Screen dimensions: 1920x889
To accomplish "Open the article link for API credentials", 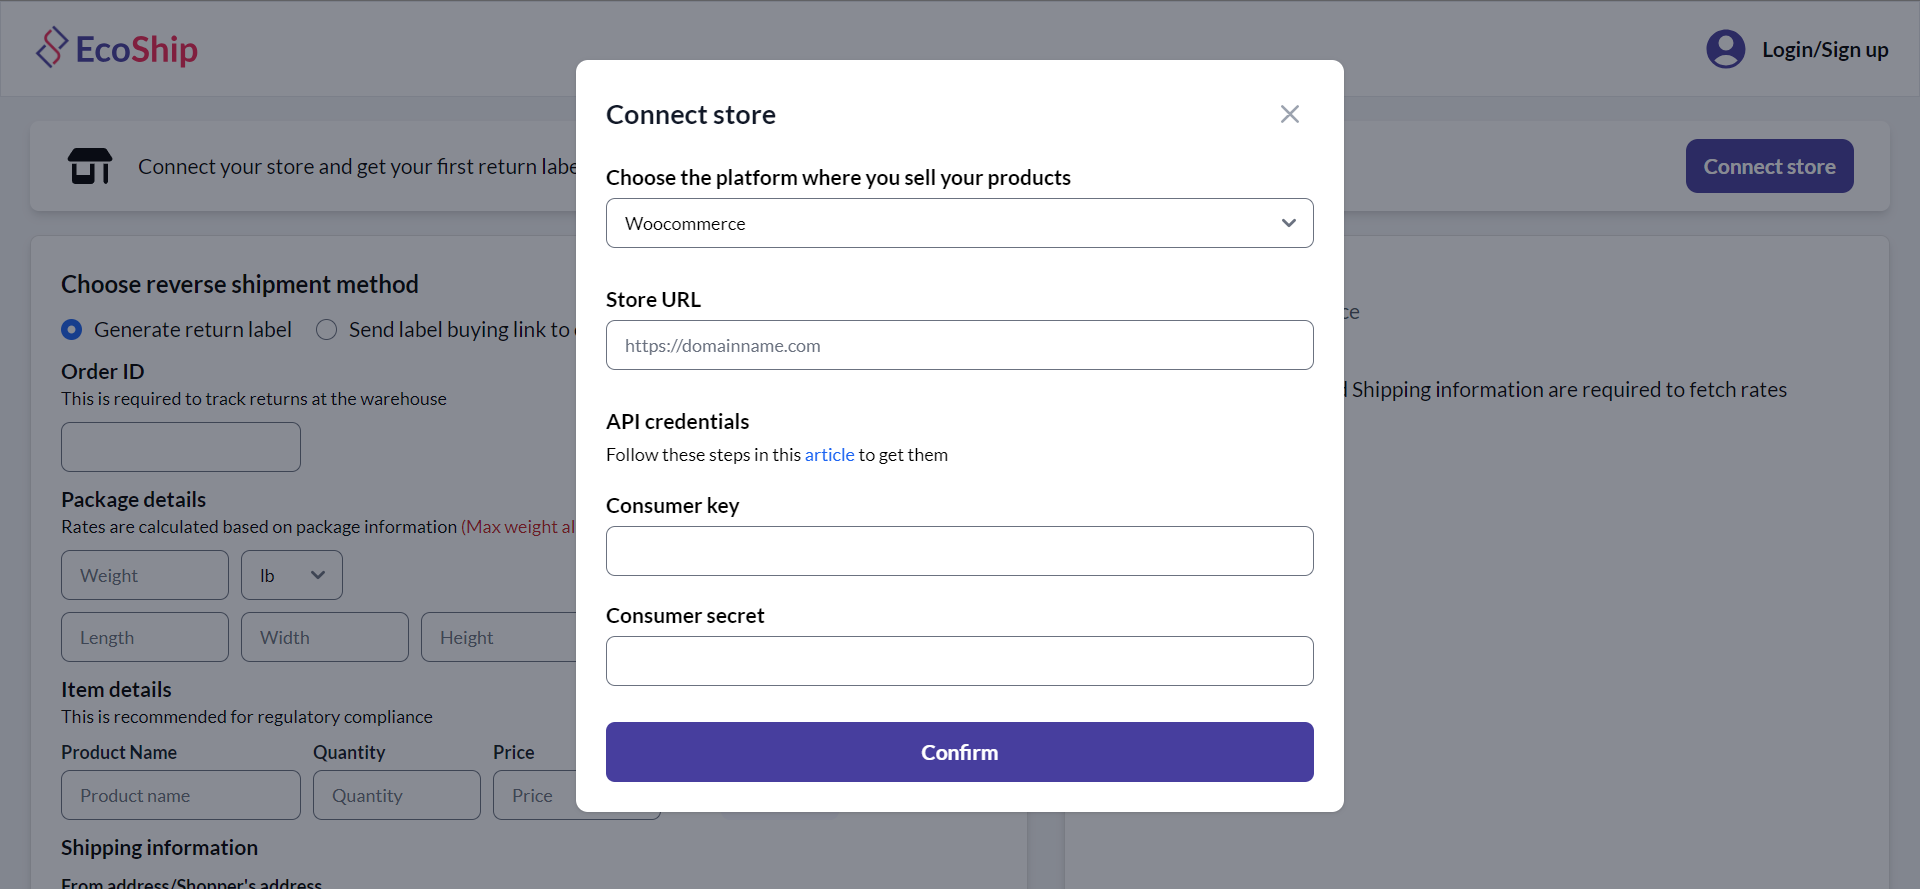I will tap(829, 455).
